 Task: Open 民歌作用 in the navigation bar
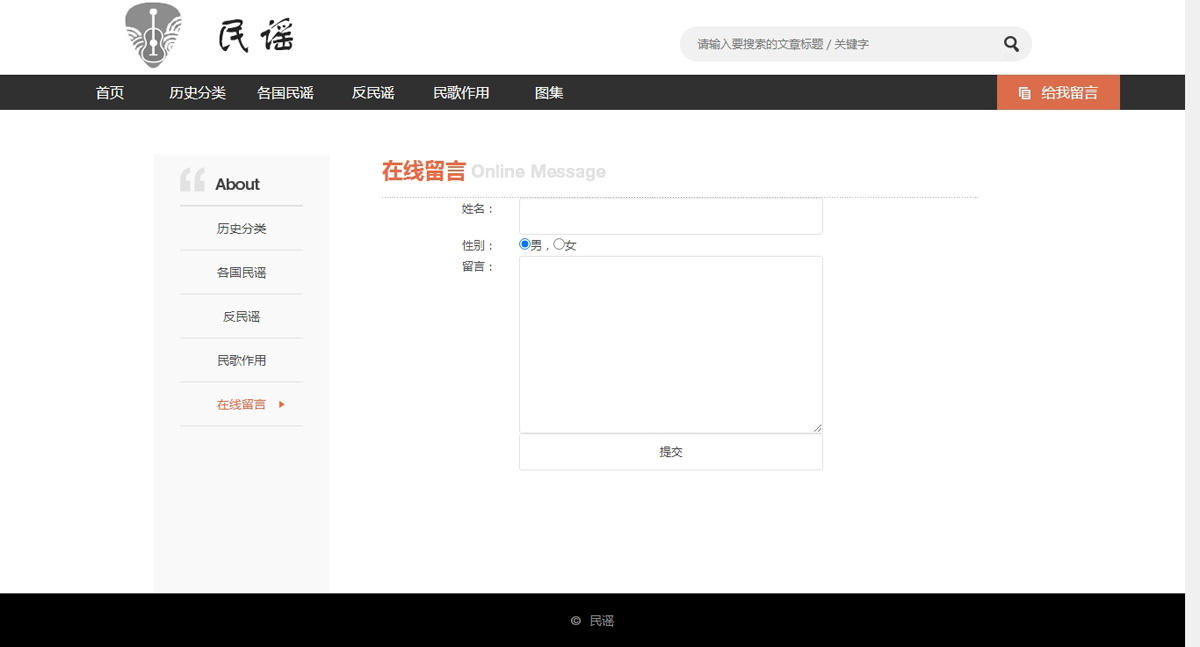(x=461, y=93)
